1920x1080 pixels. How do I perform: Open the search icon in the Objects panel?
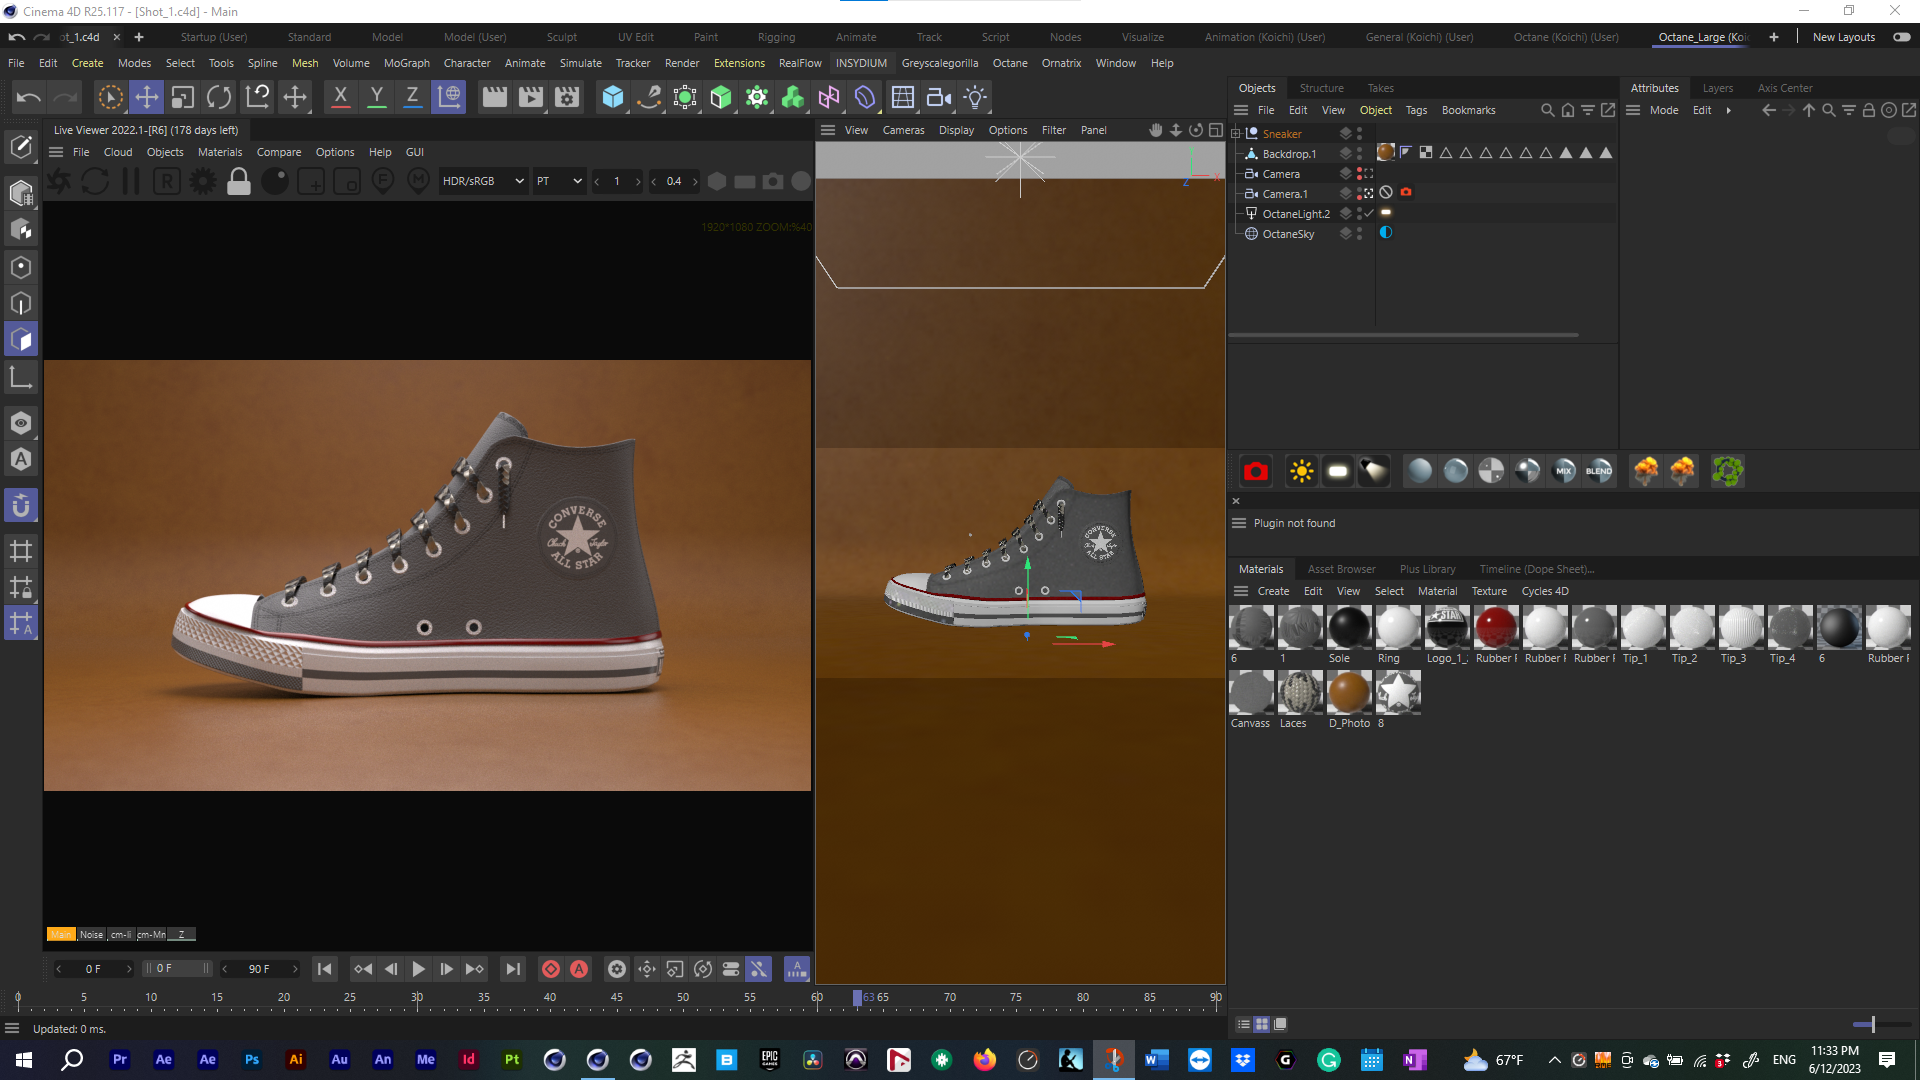[1546, 110]
